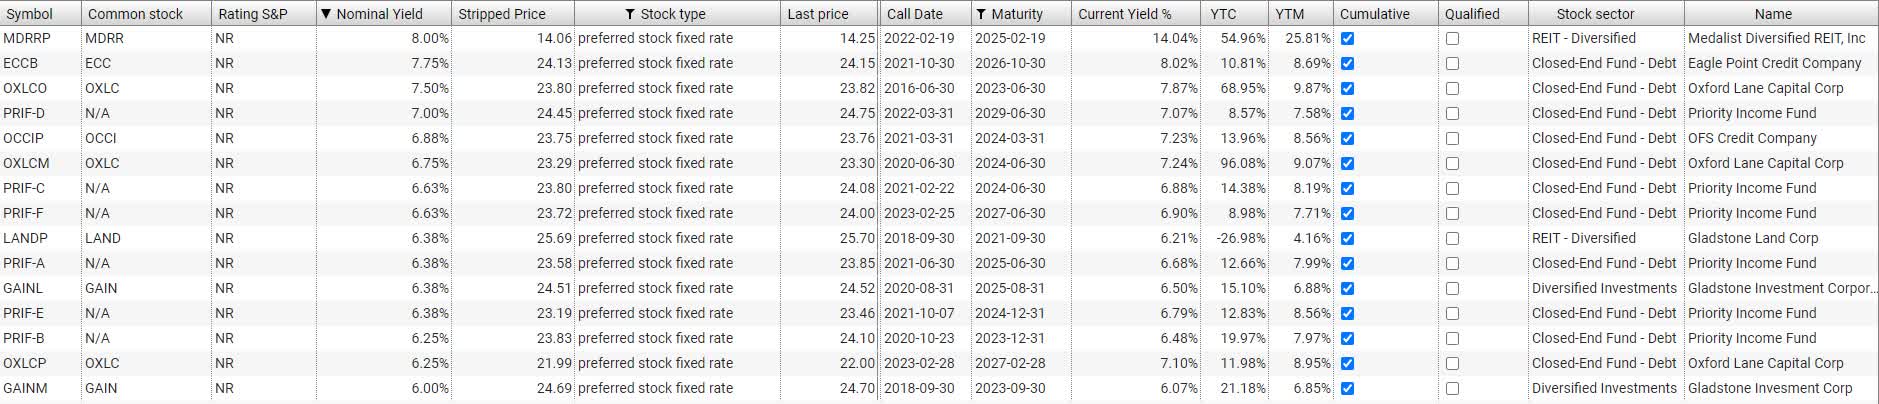Enable Qualified checkbox for LANDP row
Viewport: 1879px width, 404px height.
pos(1452,238)
